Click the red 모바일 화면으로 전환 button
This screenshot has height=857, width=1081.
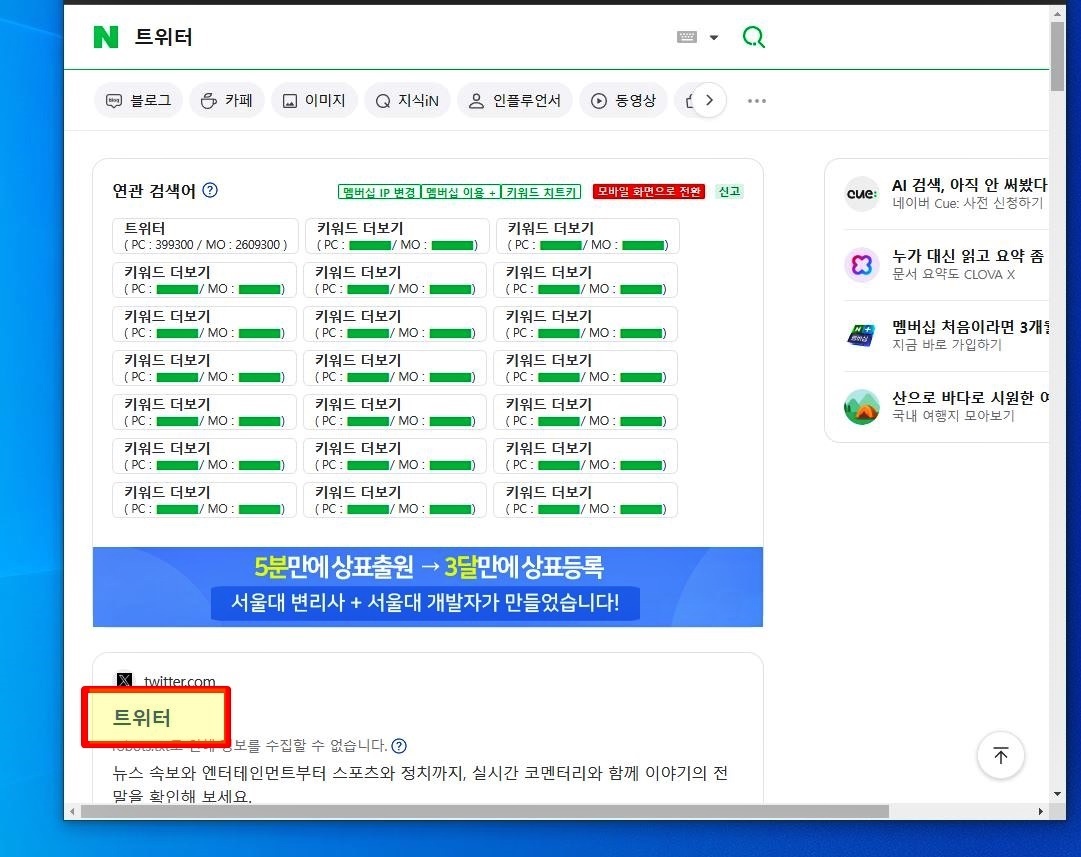(649, 191)
